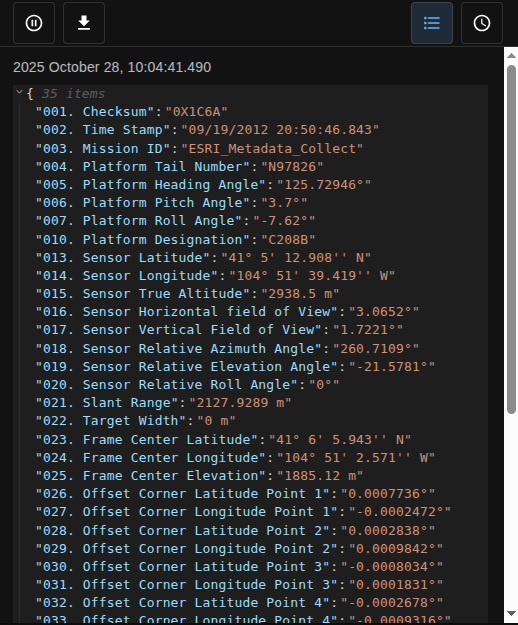Click the Platform Tail Number entry
Image resolution: width=518 pixels, height=625 pixels.
(179, 167)
